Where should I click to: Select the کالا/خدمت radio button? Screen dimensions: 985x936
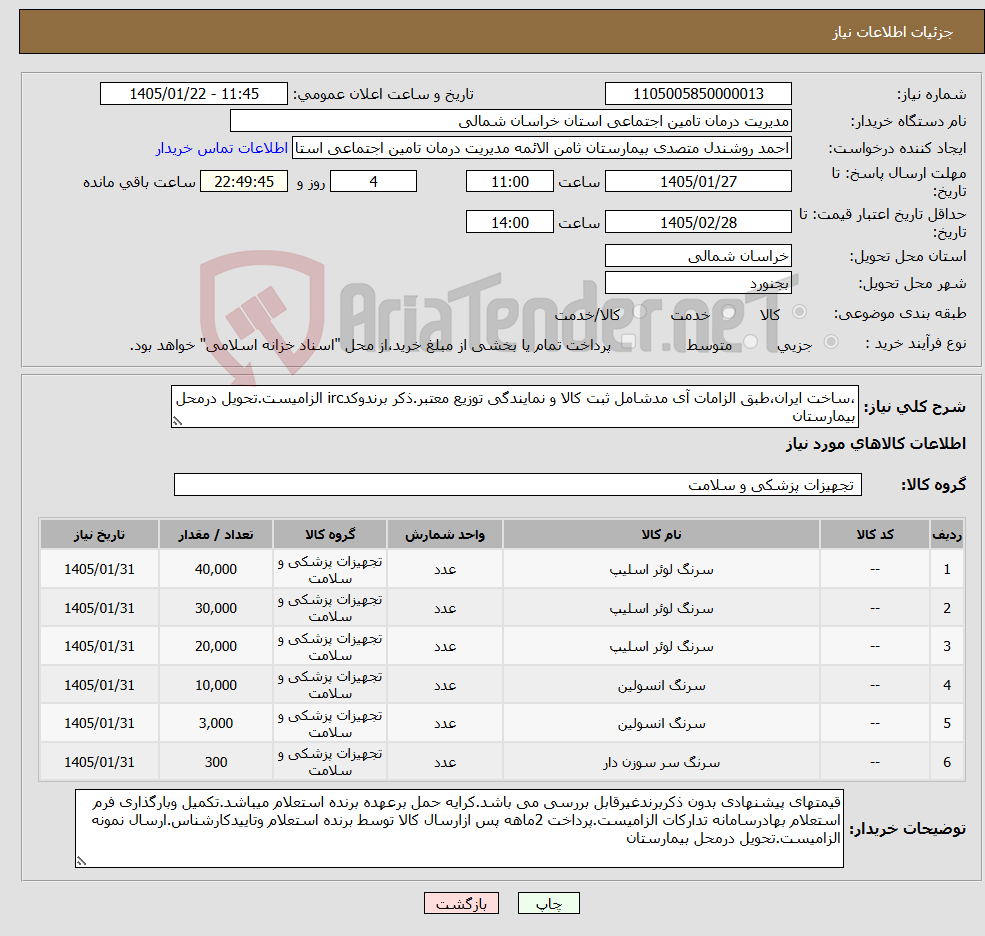pos(639,312)
